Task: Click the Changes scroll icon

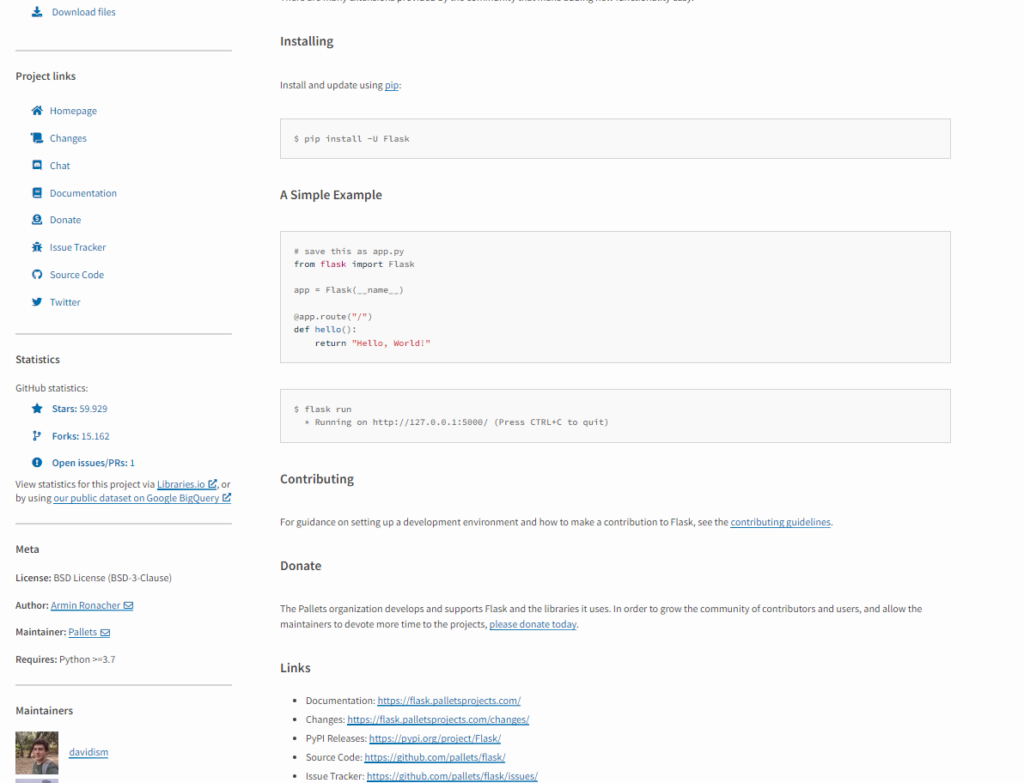Action: click(x=37, y=138)
